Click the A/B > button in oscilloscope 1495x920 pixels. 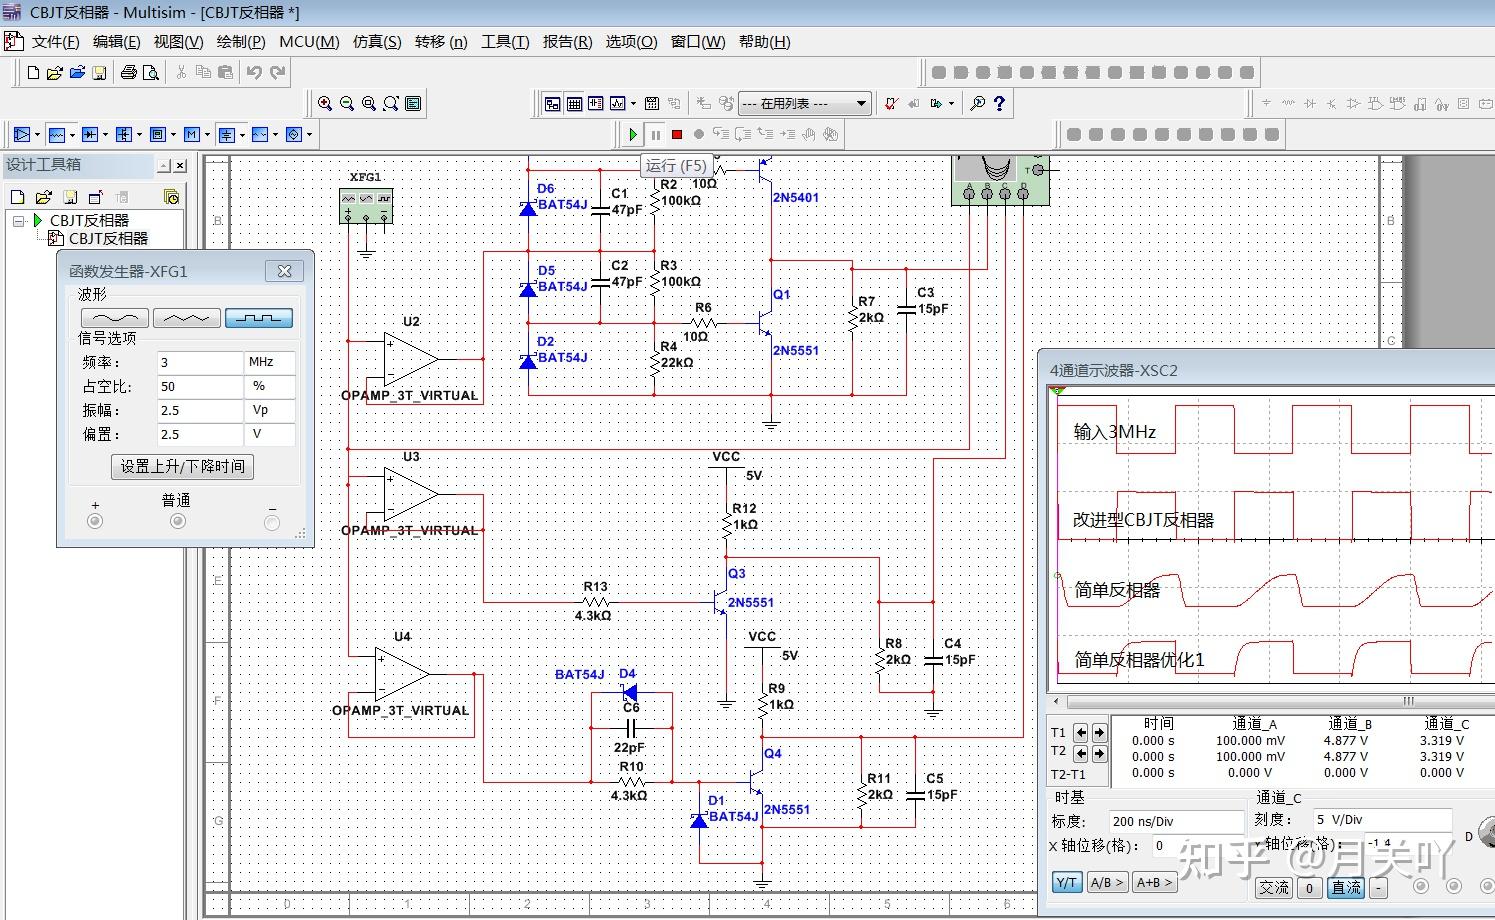point(1107,883)
